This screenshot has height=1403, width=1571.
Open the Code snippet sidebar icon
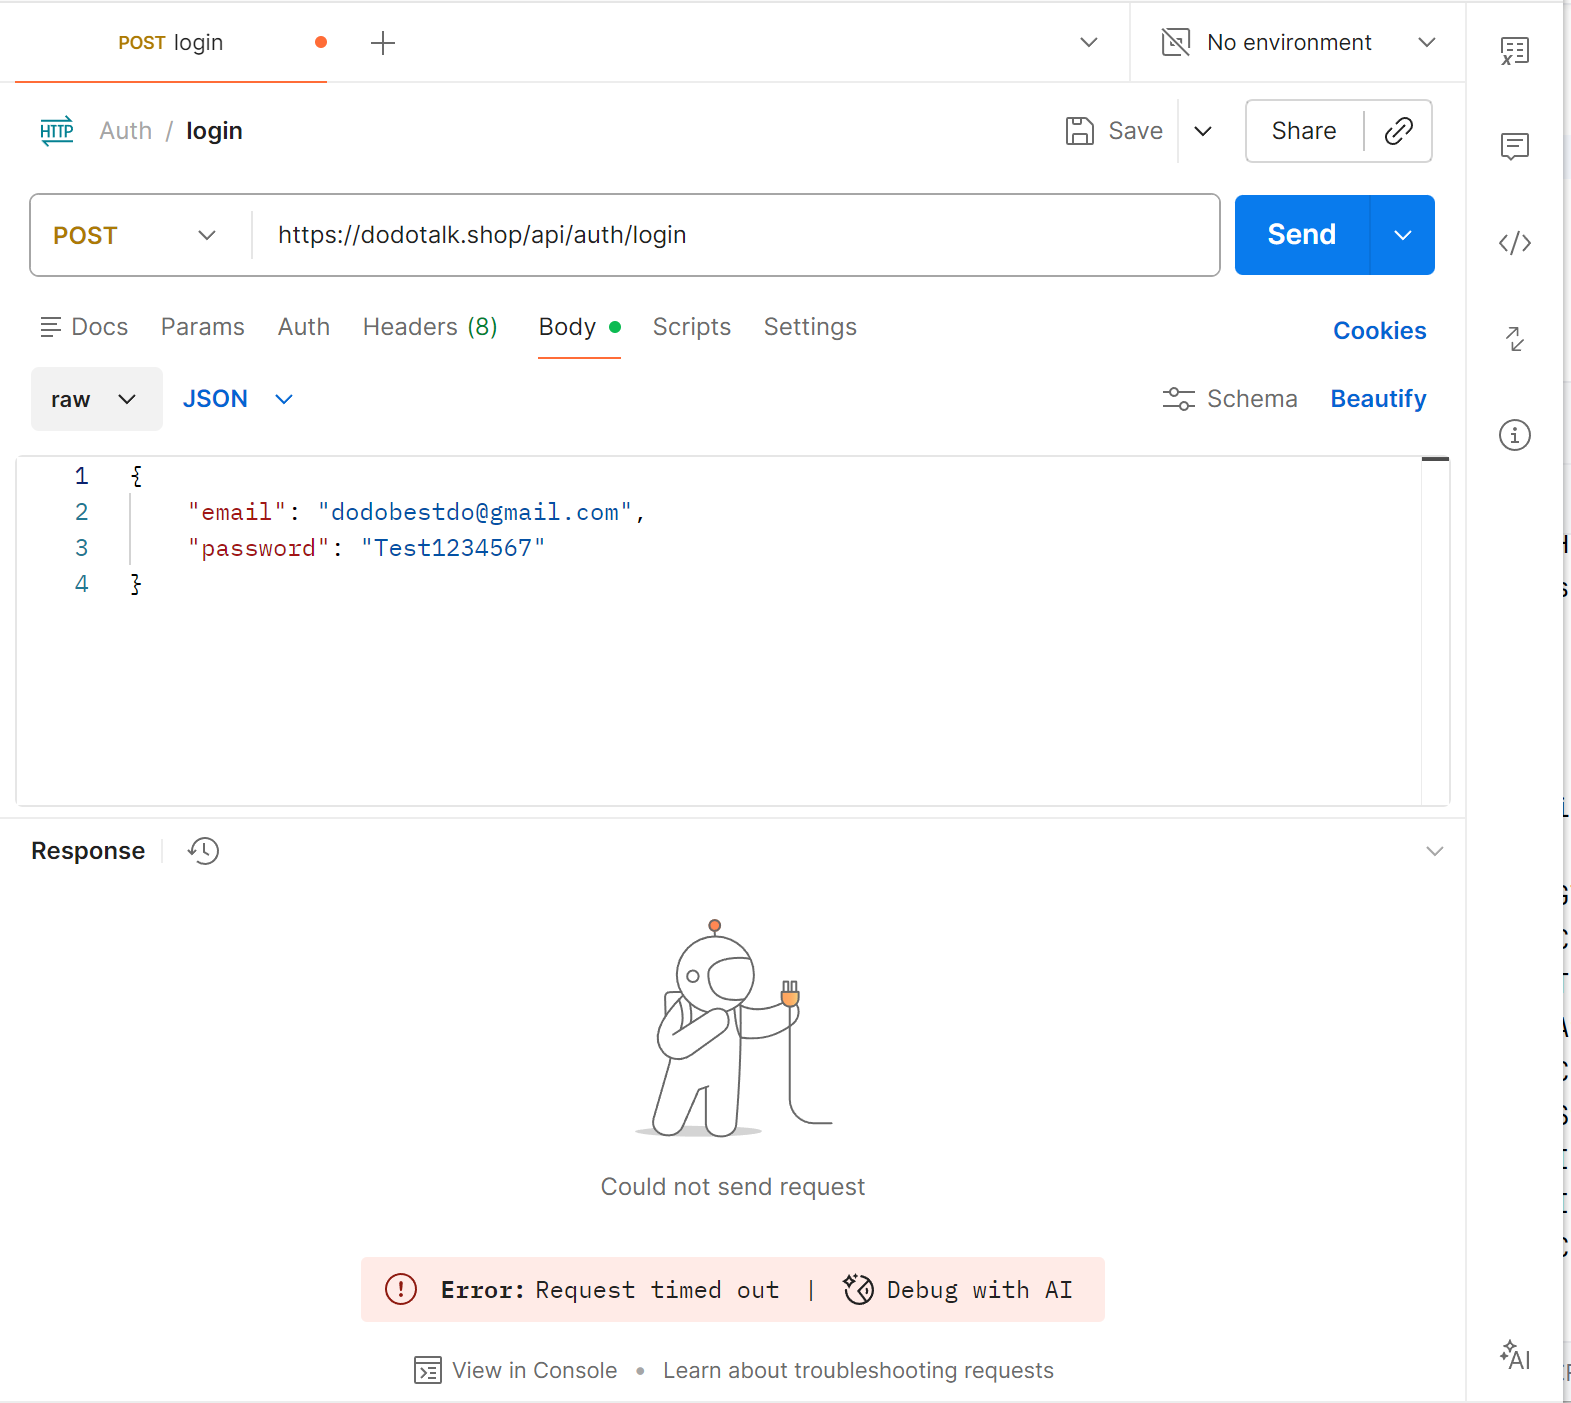click(1515, 243)
